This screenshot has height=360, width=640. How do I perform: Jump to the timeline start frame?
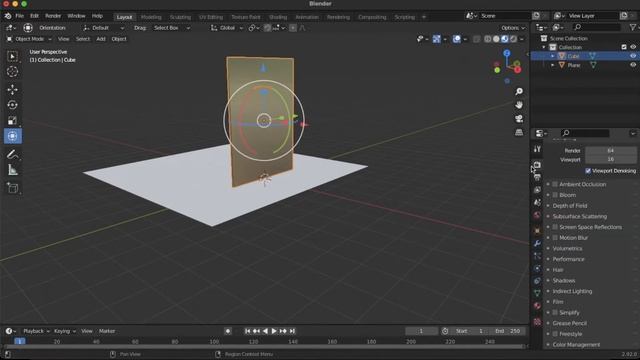[247, 331]
